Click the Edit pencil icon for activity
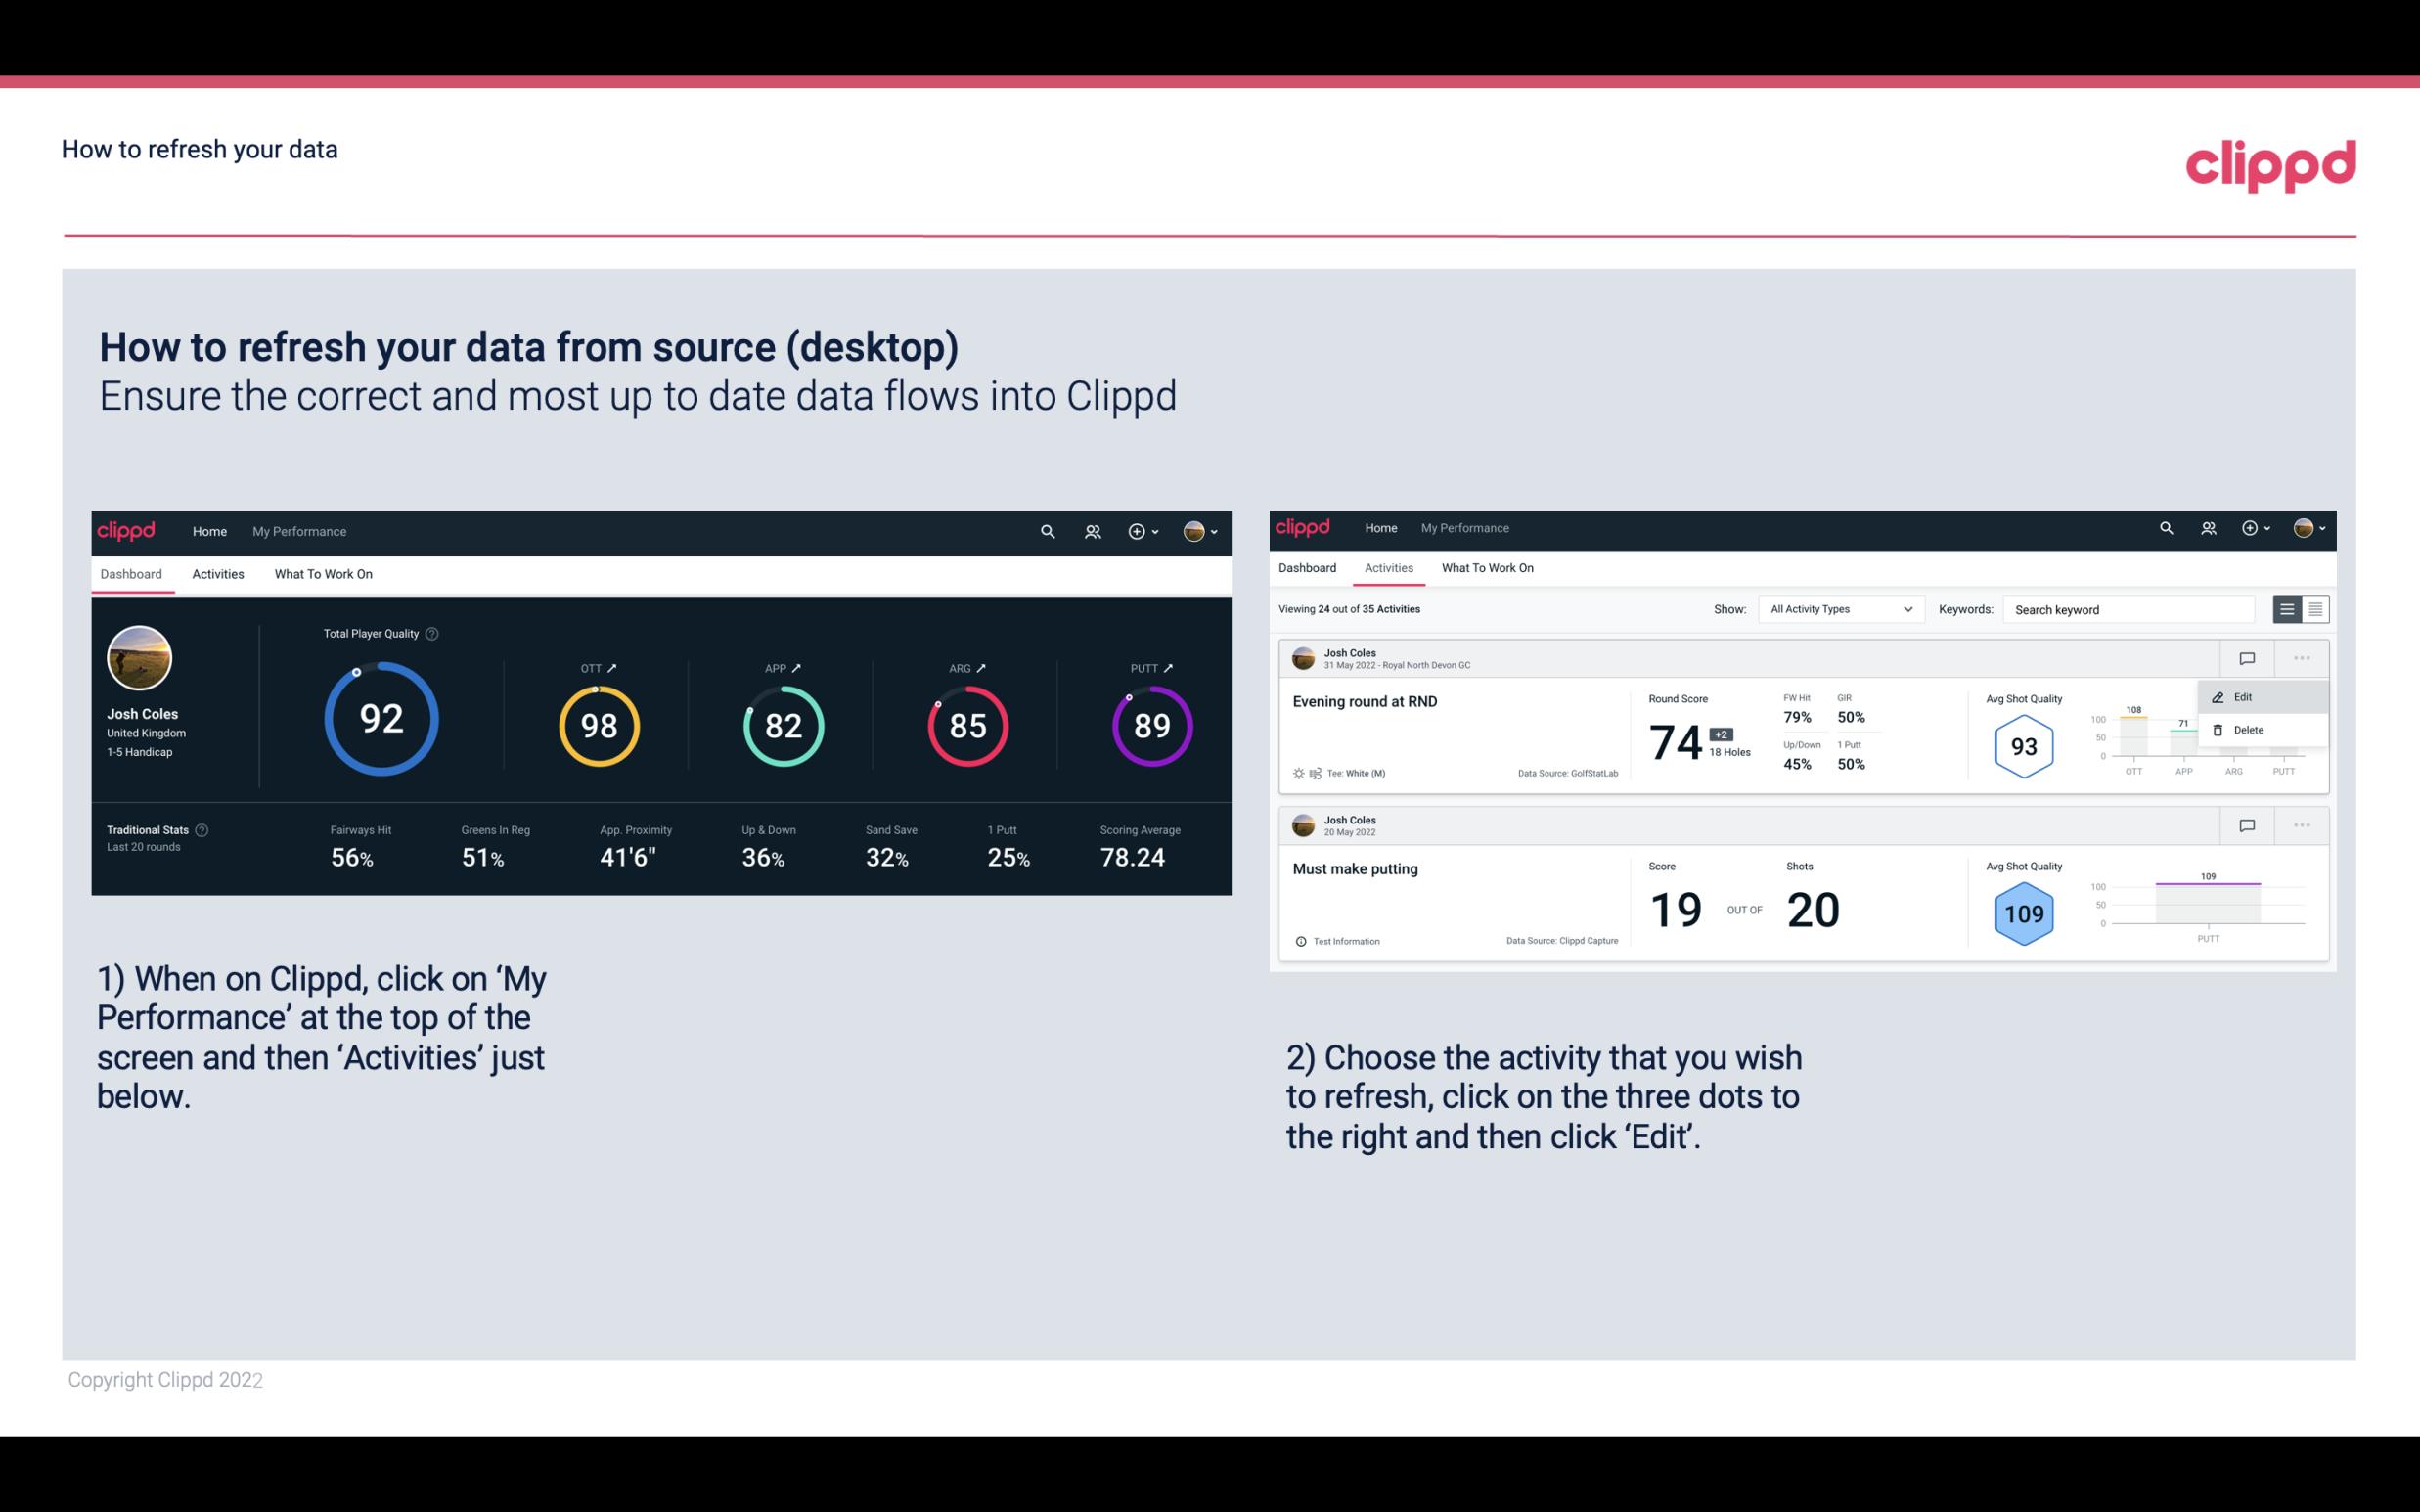 pyautogui.click(x=2221, y=695)
